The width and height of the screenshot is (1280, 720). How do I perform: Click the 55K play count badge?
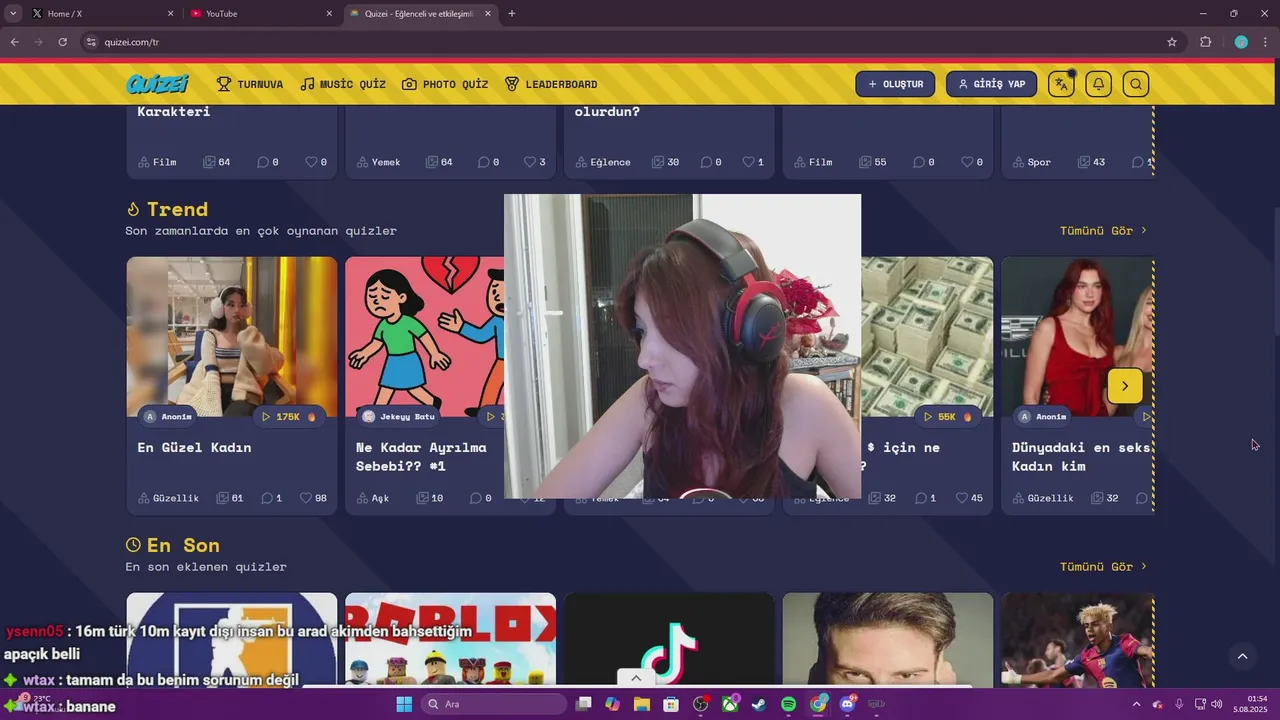(x=946, y=416)
